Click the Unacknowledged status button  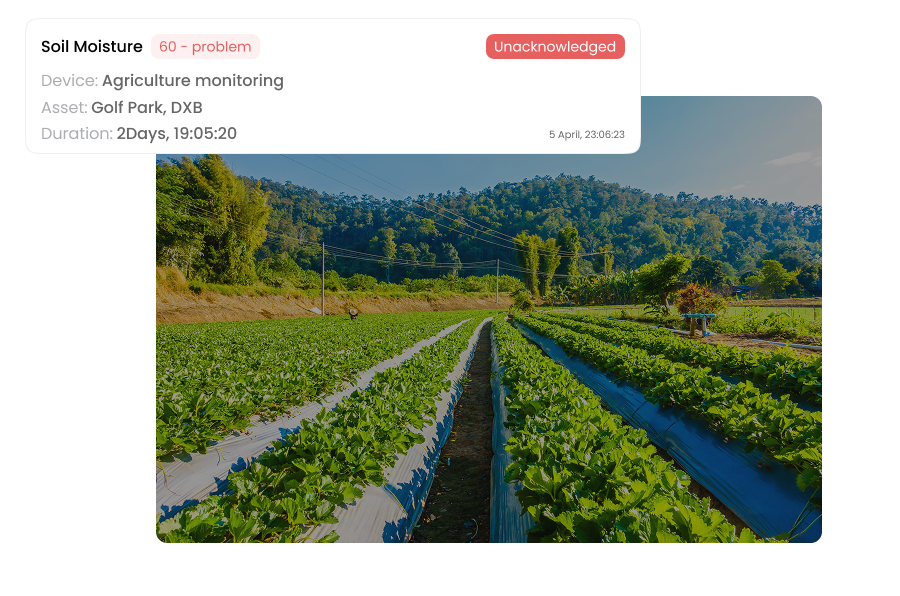[555, 47]
